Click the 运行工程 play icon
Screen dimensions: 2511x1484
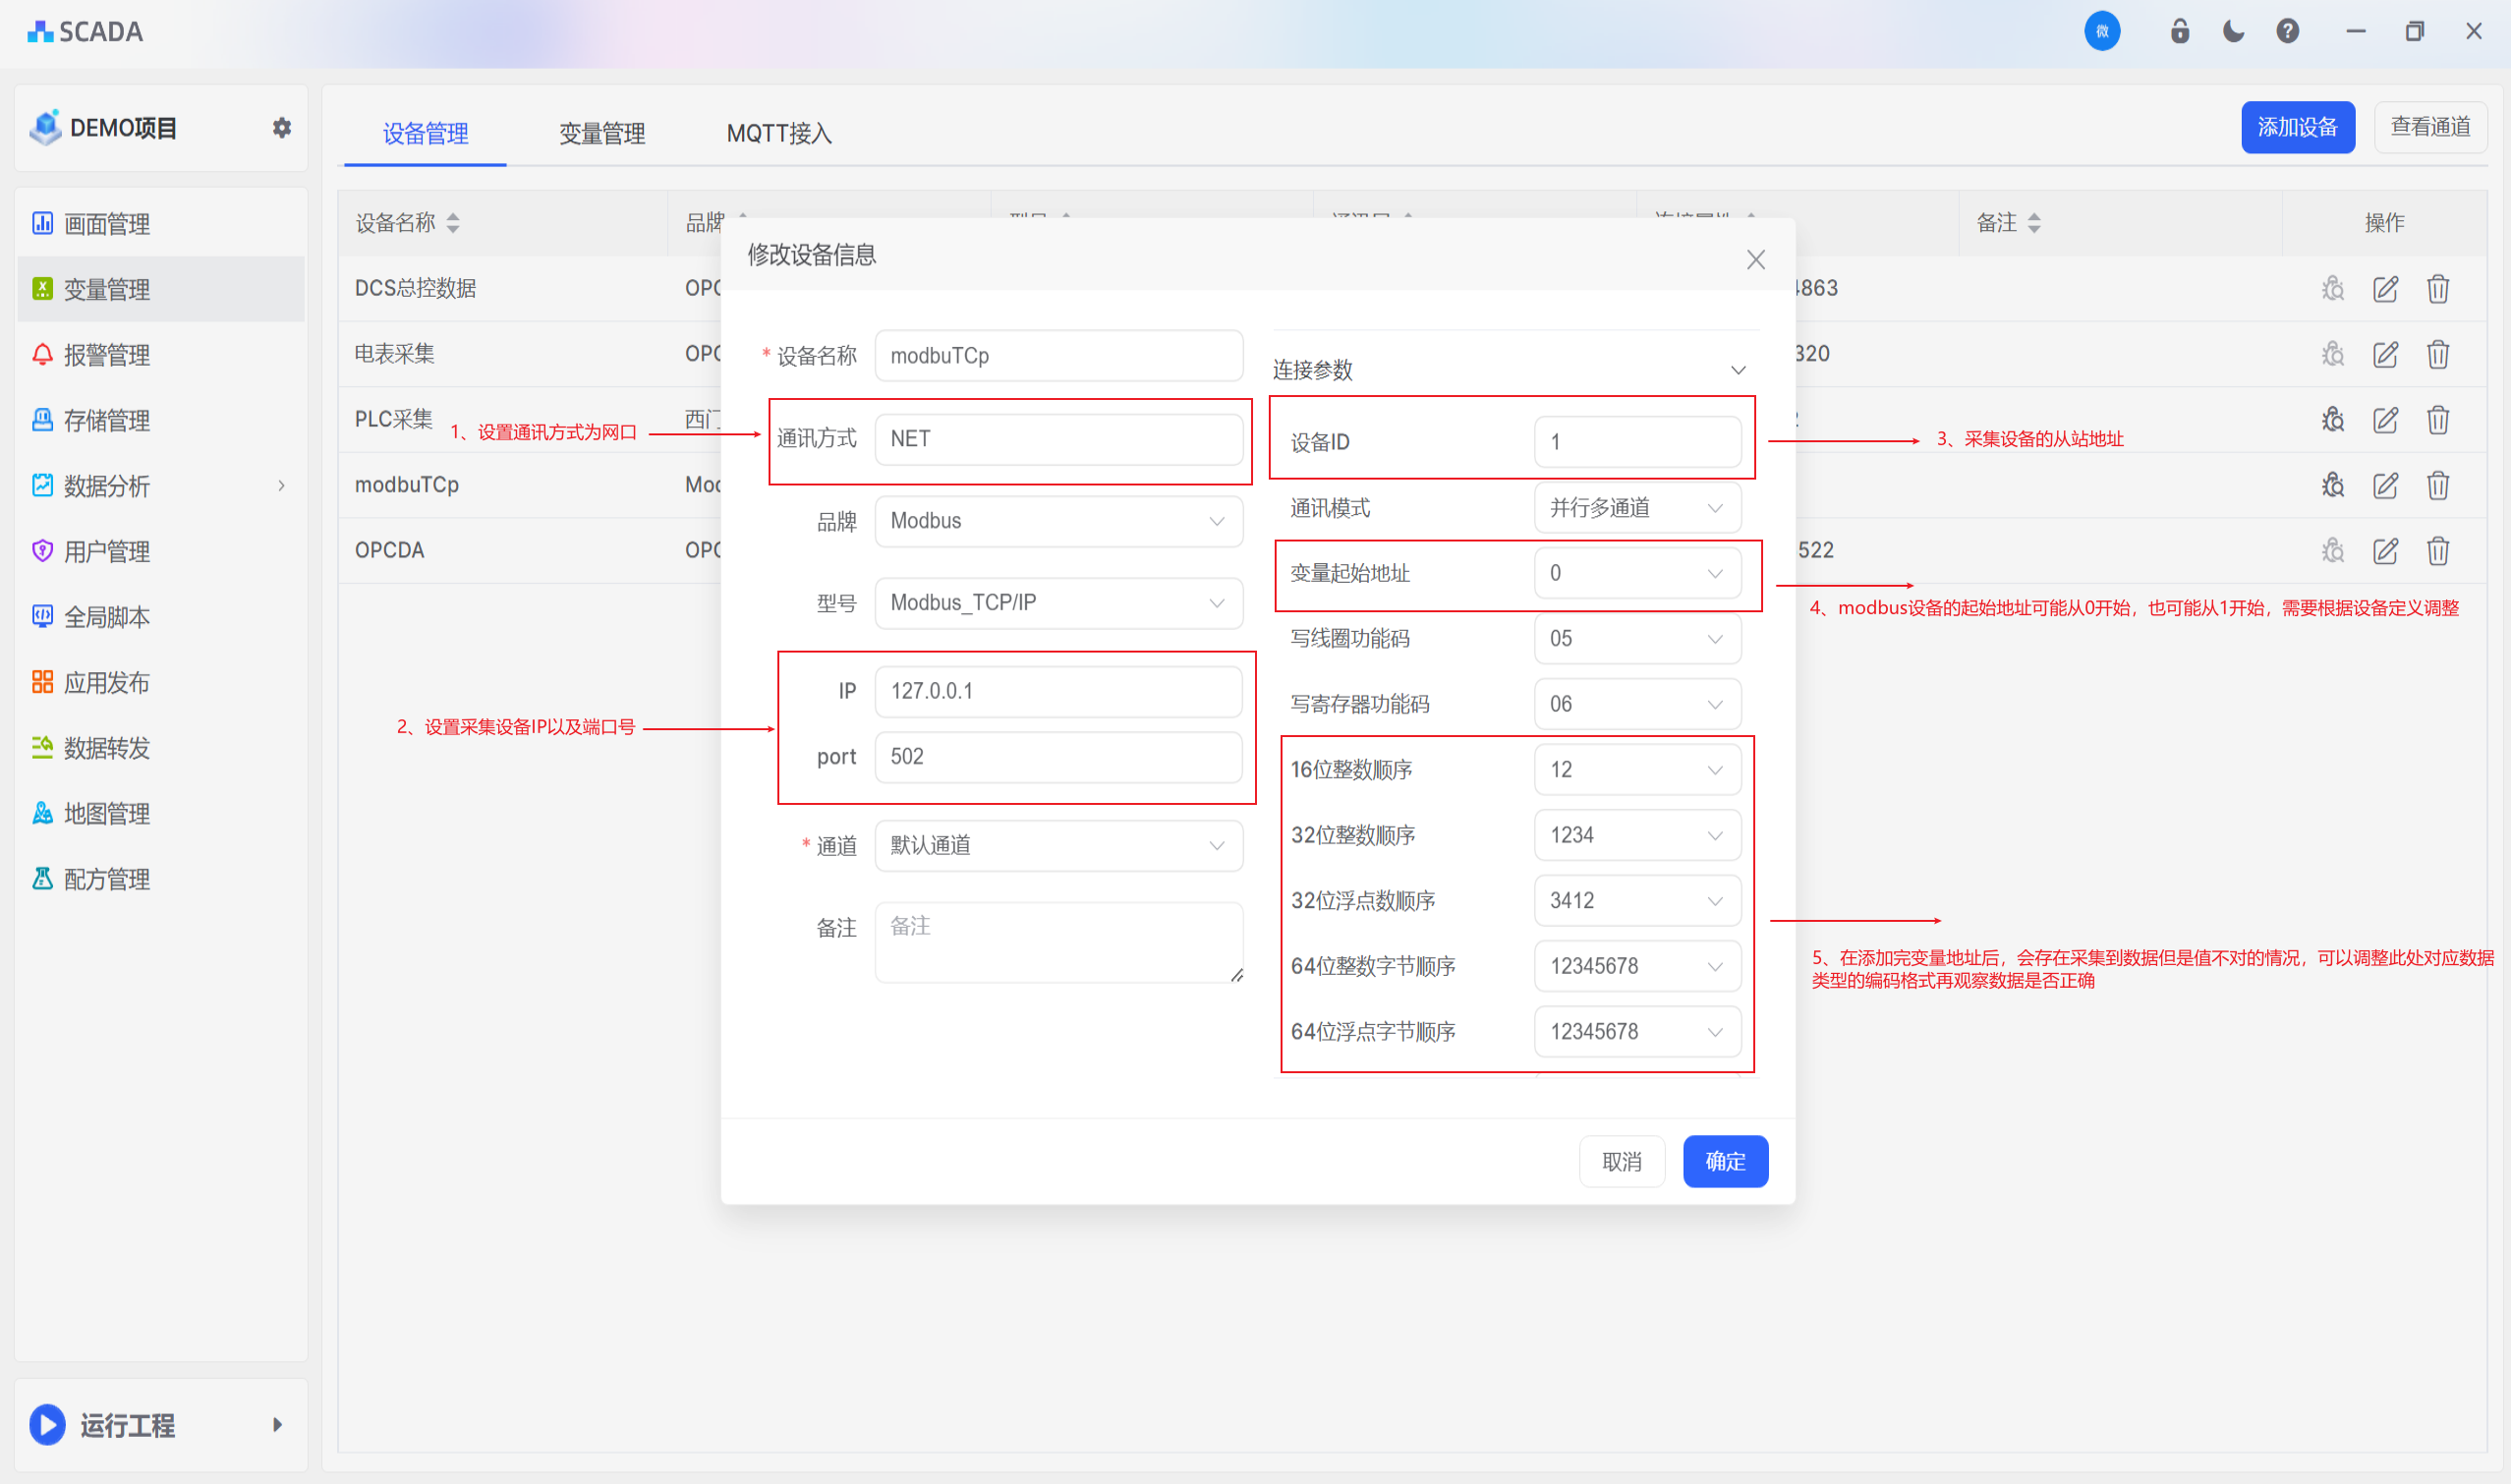click(x=47, y=1424)
